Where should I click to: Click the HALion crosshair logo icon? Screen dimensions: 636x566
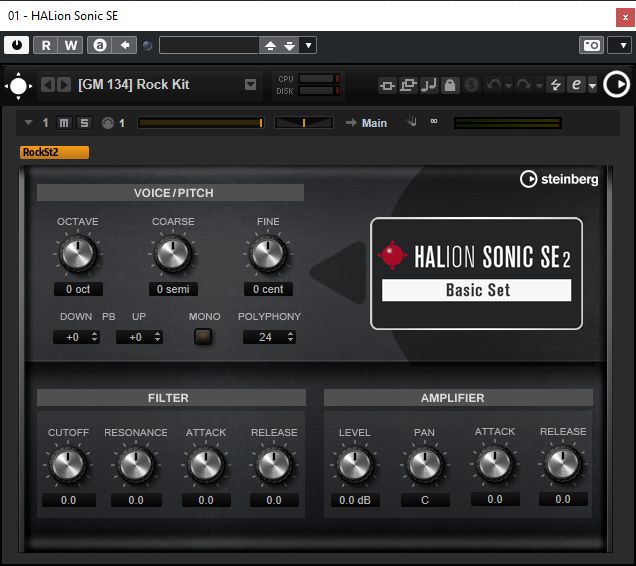pyautogui.click(x=18, y=86)
